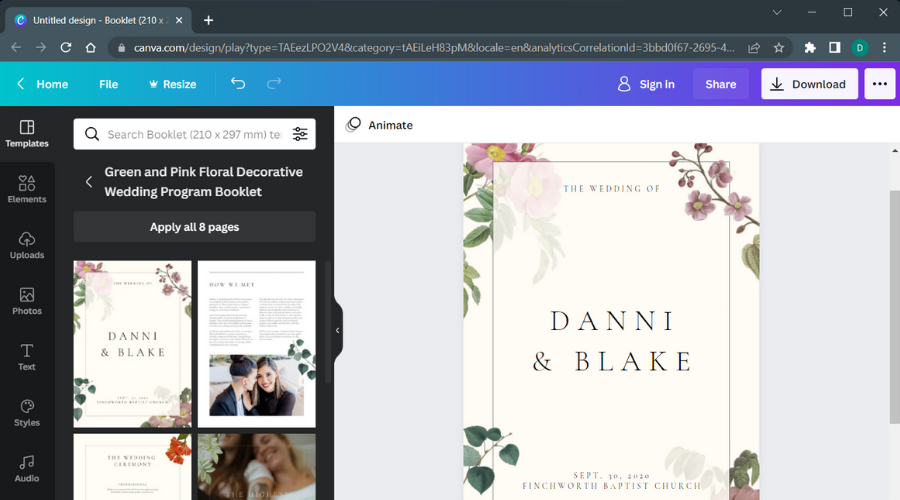The image size is (900, 500).
Task: Open the Audio sidebar tab
Action: coord(27,468)
